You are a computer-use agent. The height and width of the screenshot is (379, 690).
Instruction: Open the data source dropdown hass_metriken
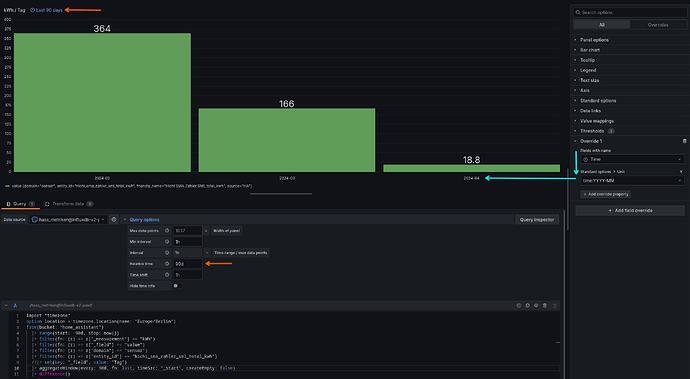click(69, 219)
